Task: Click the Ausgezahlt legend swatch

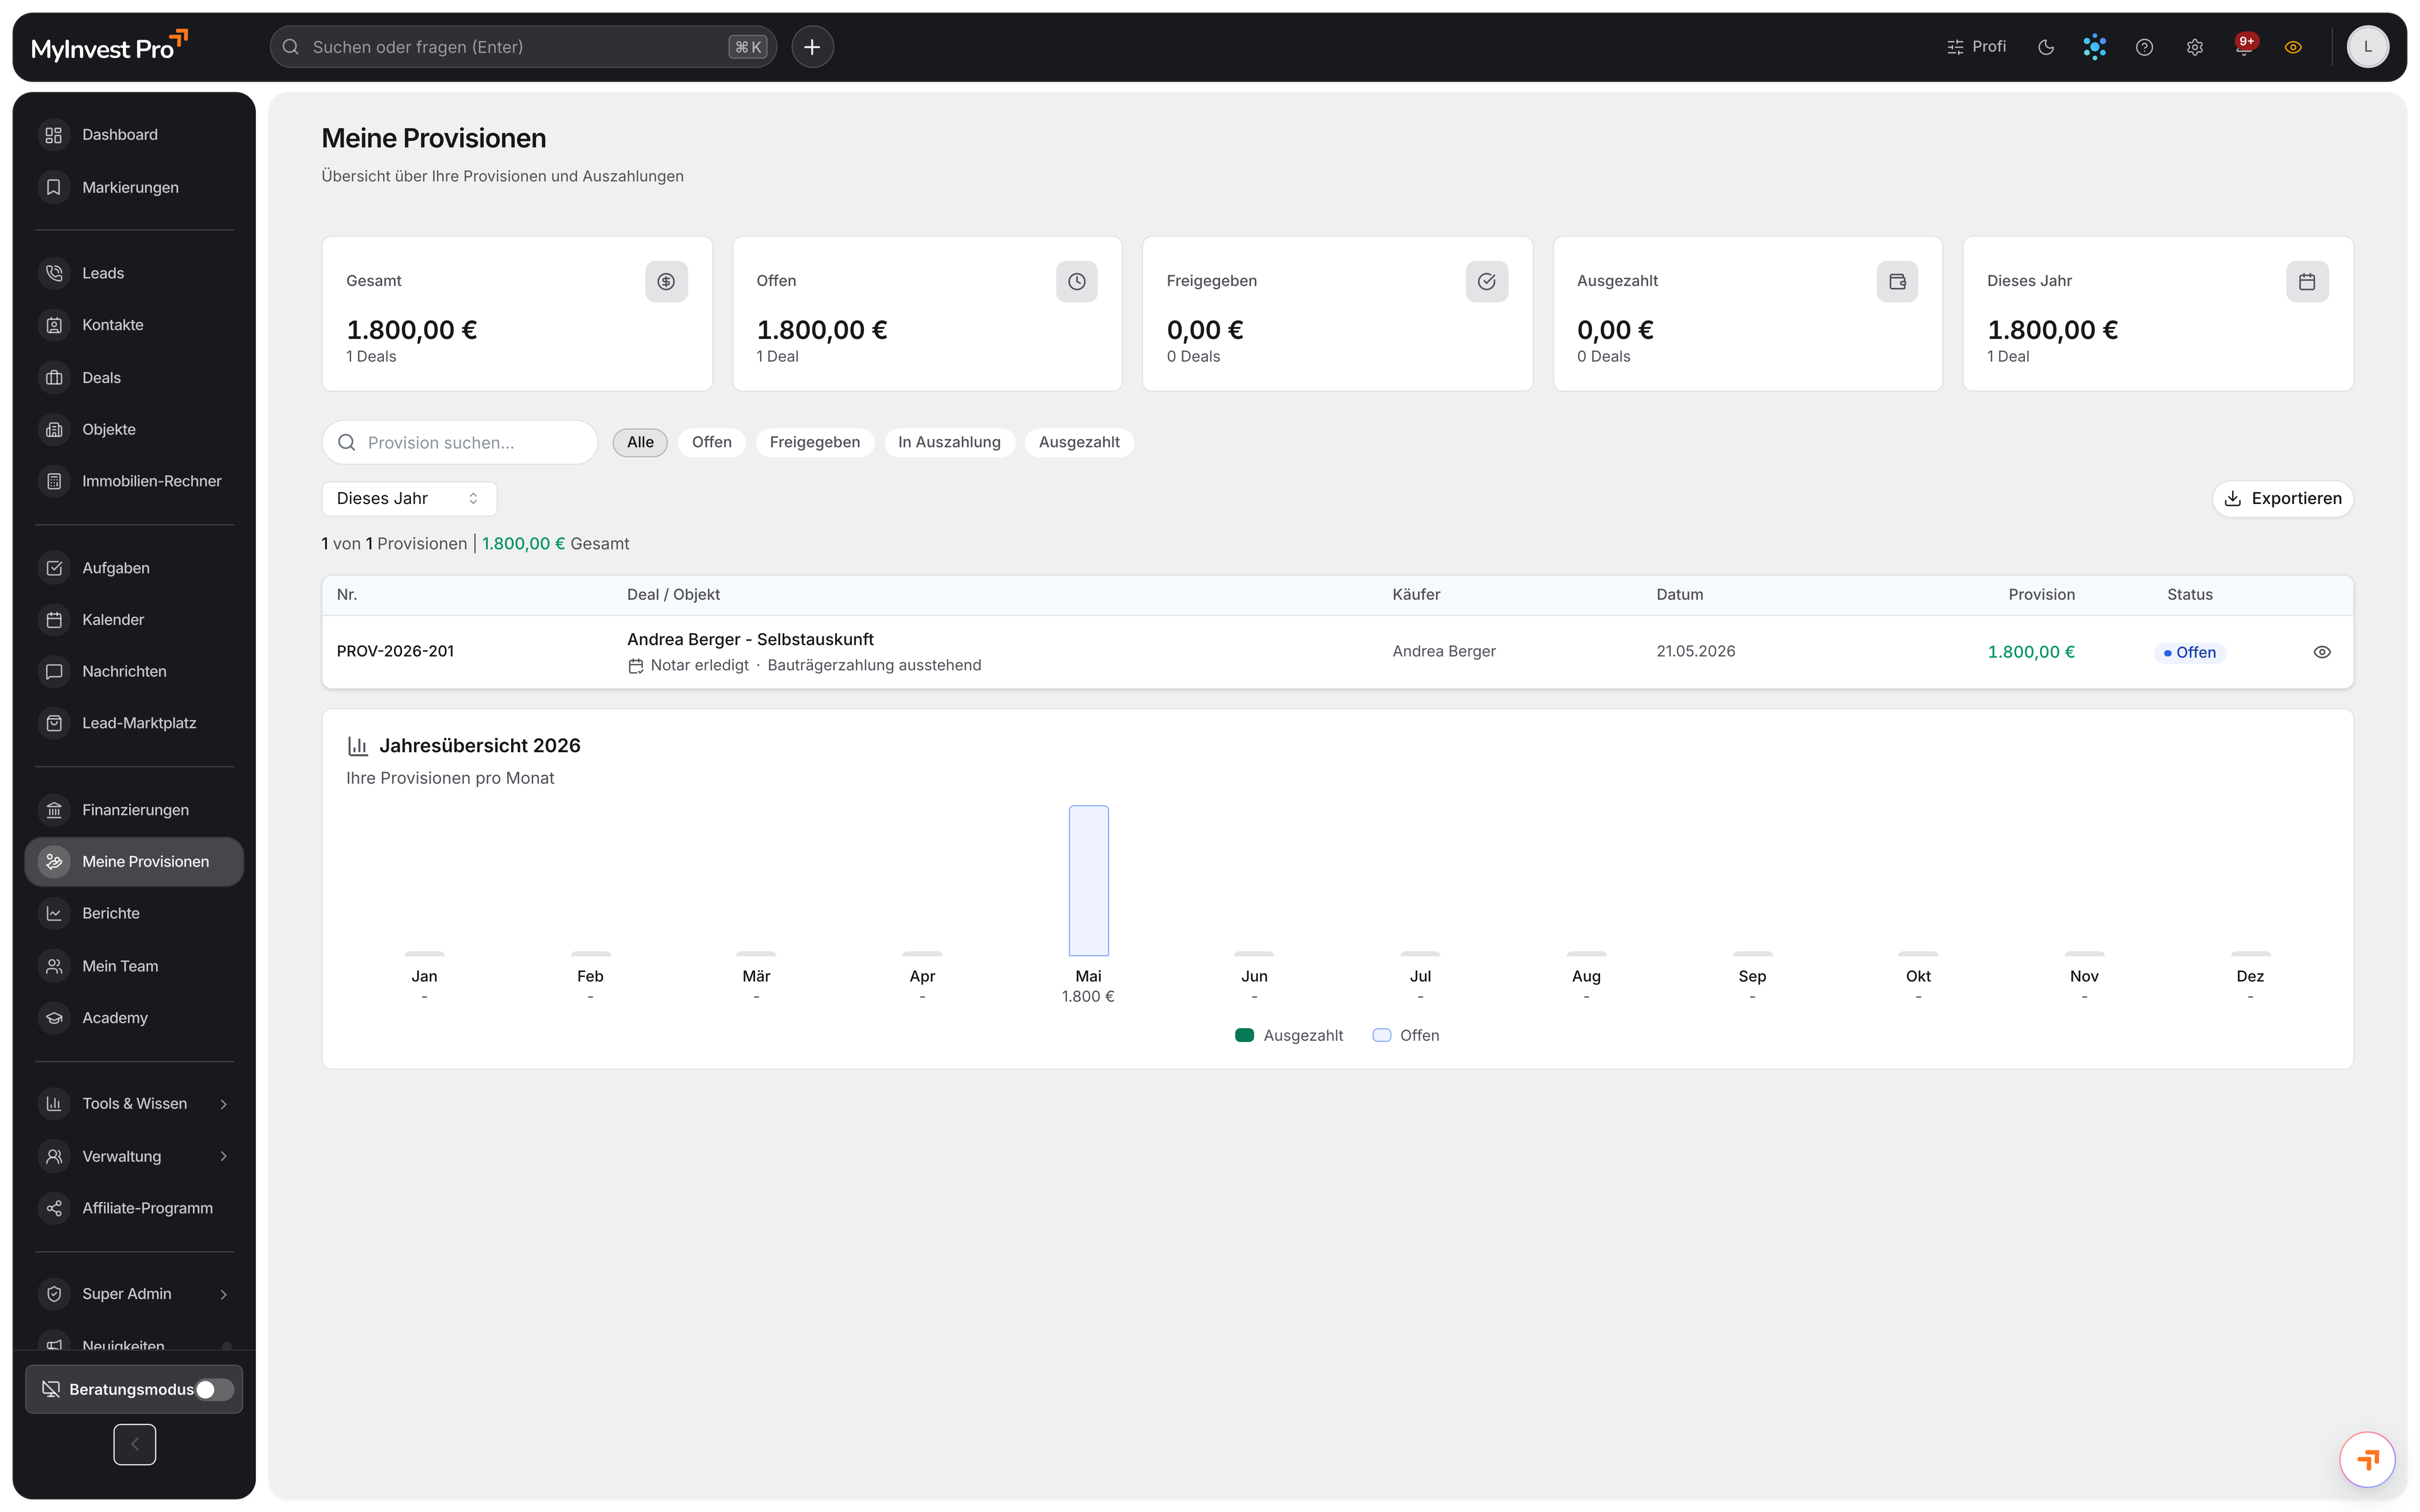Action: (1244, 1035)
